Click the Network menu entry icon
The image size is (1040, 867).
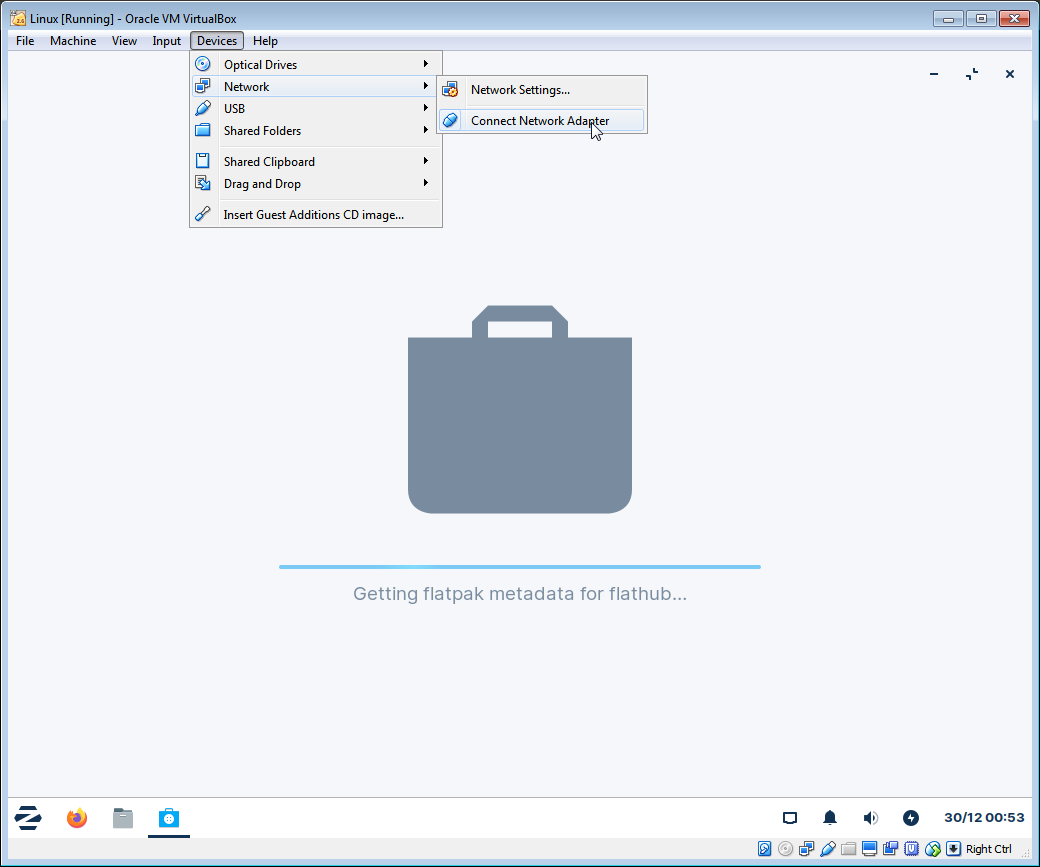pos(203,86)
